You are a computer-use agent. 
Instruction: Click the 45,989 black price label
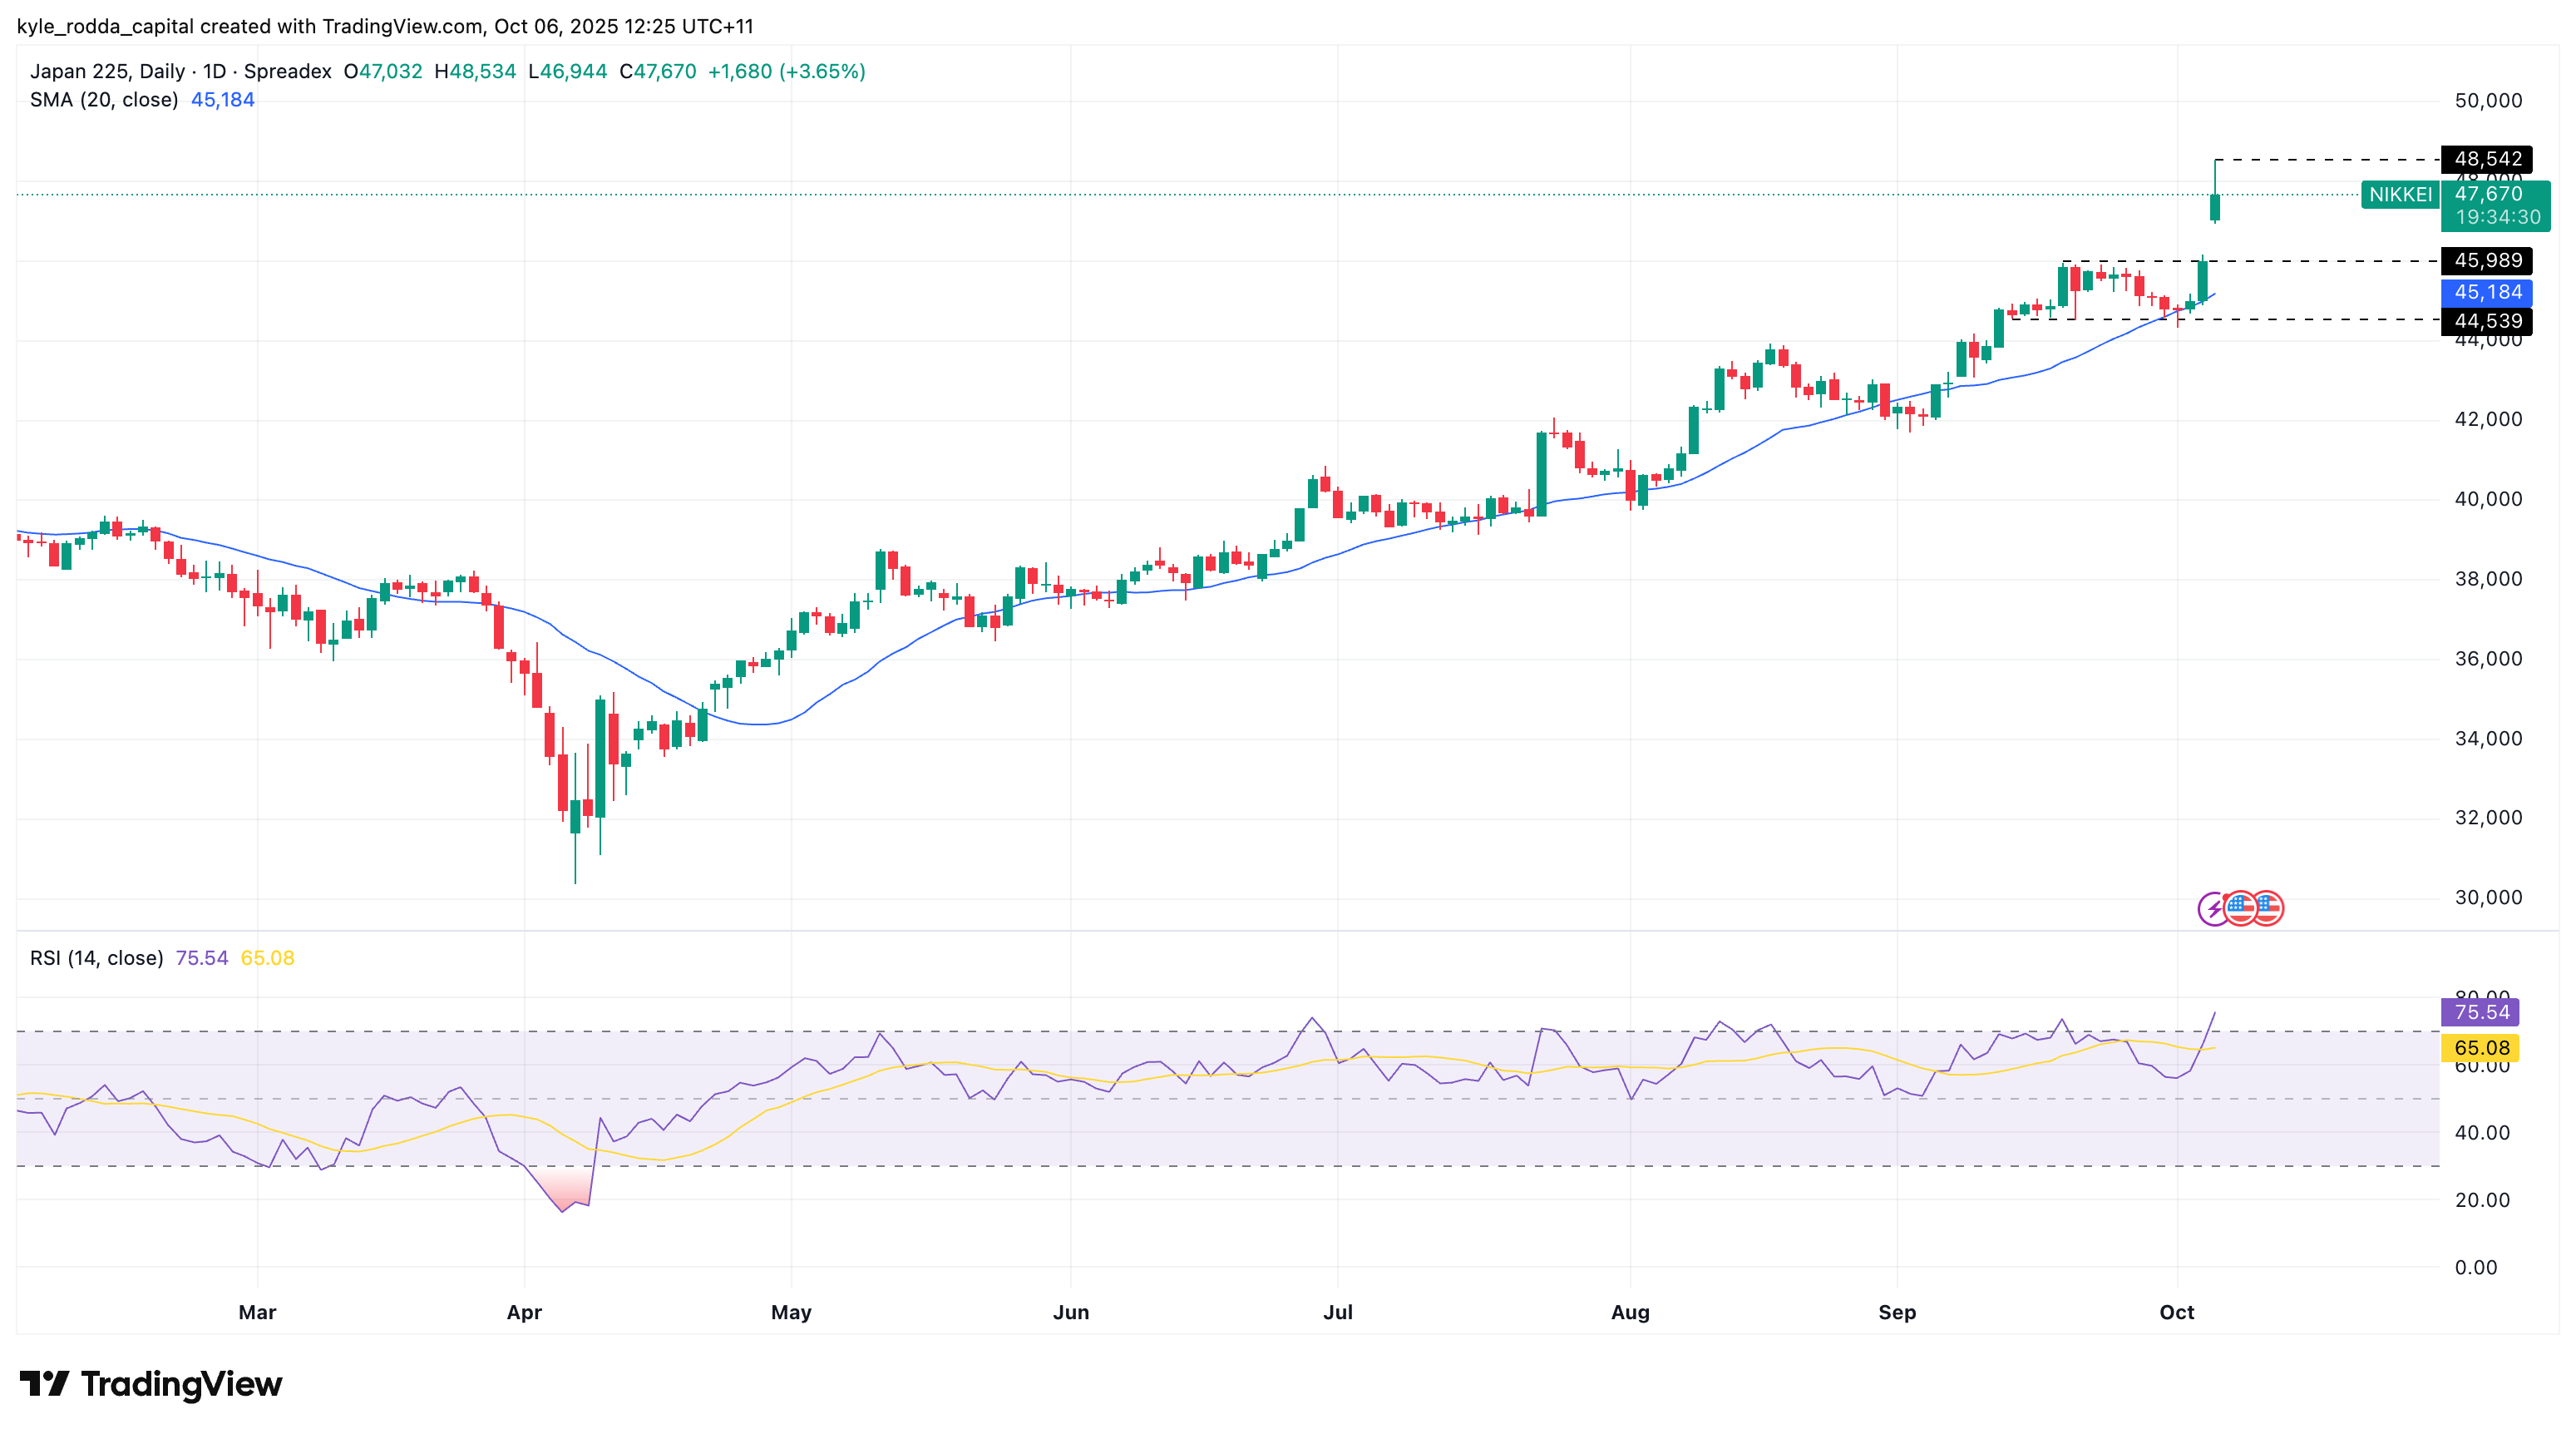tap(2487, 261)
